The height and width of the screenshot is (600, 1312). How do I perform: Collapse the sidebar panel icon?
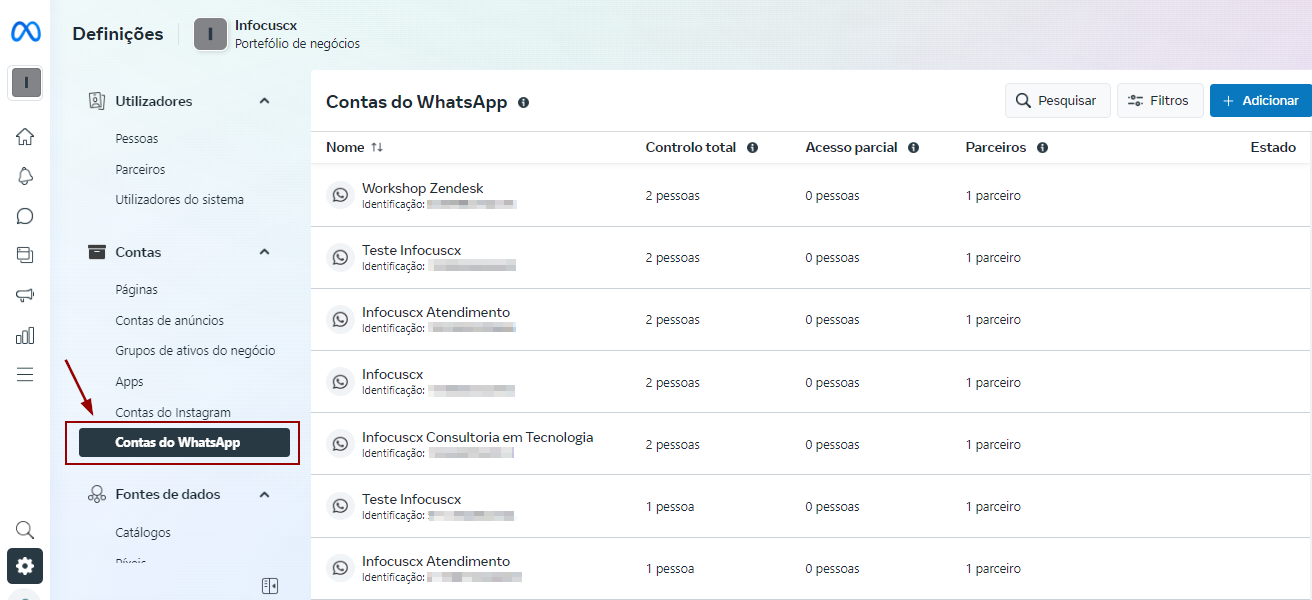click(x=270, y=586)
